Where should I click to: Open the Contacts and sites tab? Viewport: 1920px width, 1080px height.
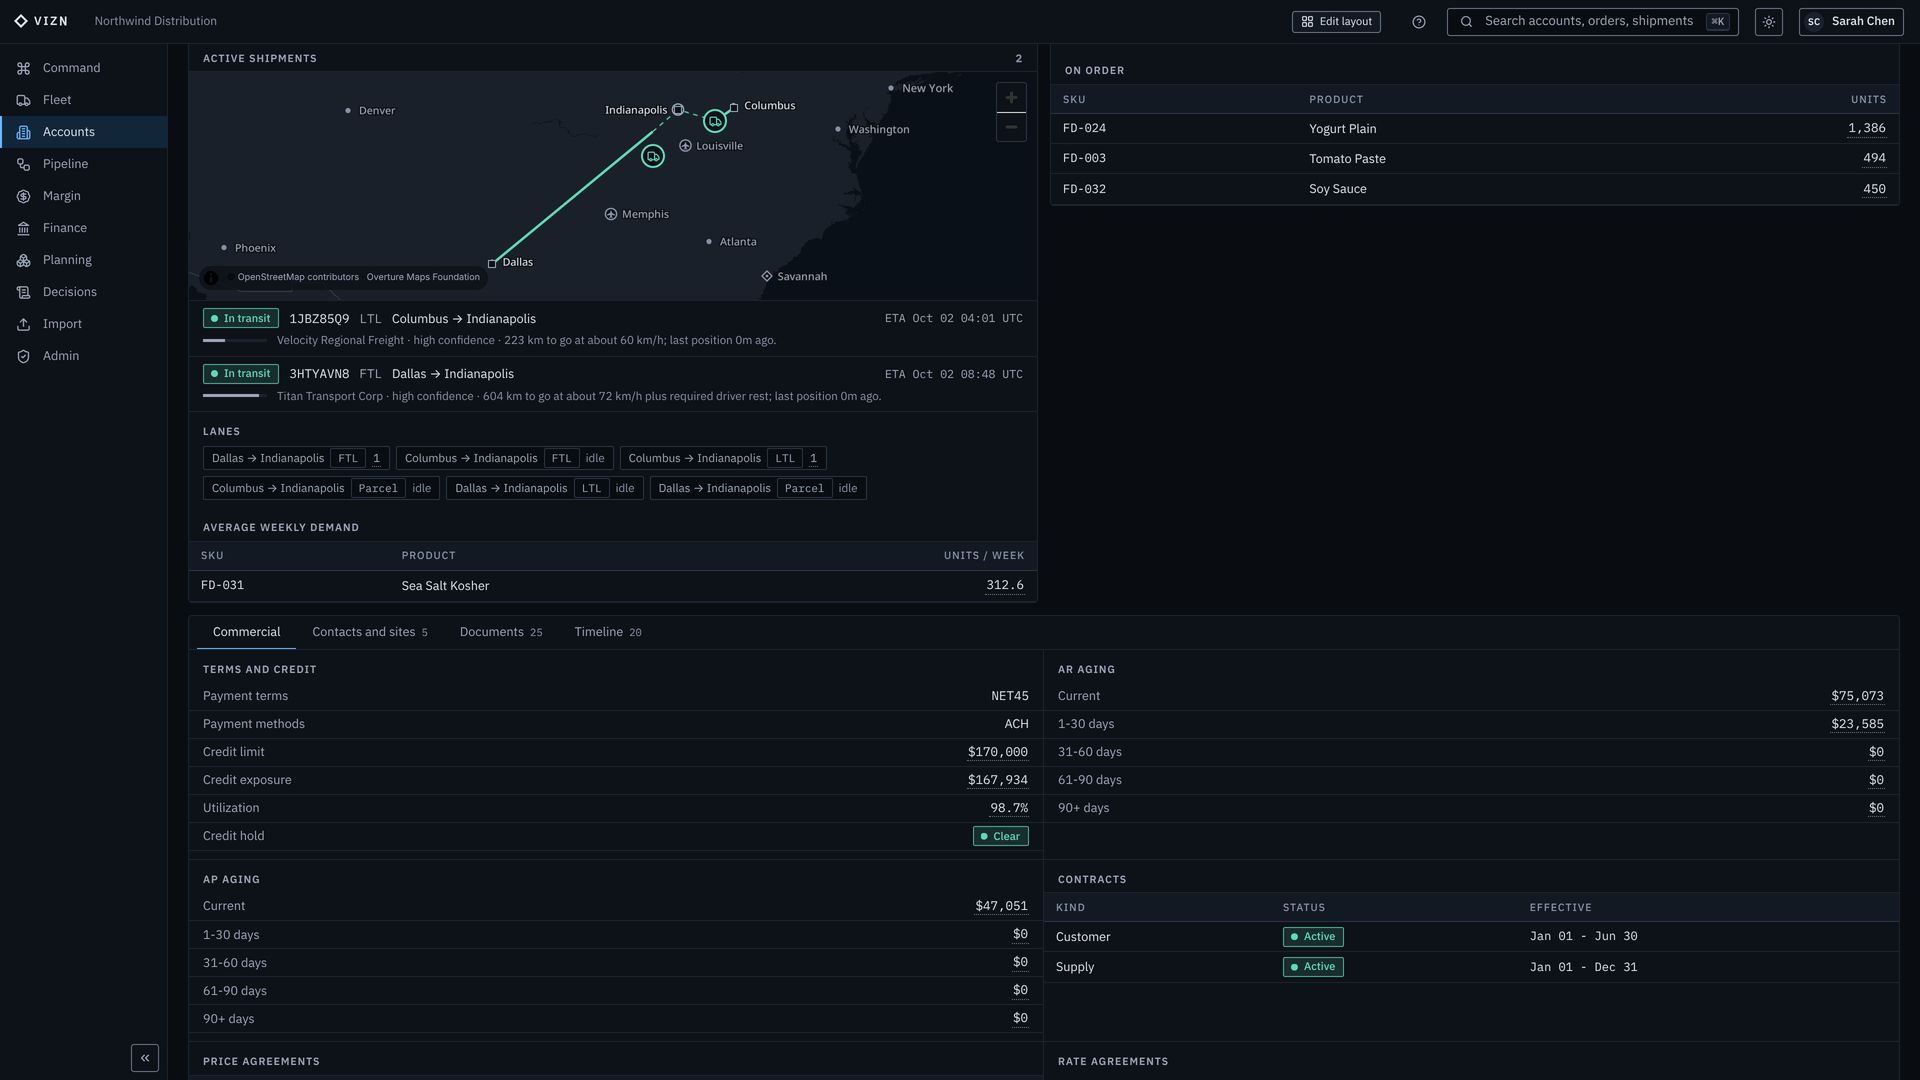(370, 632)
